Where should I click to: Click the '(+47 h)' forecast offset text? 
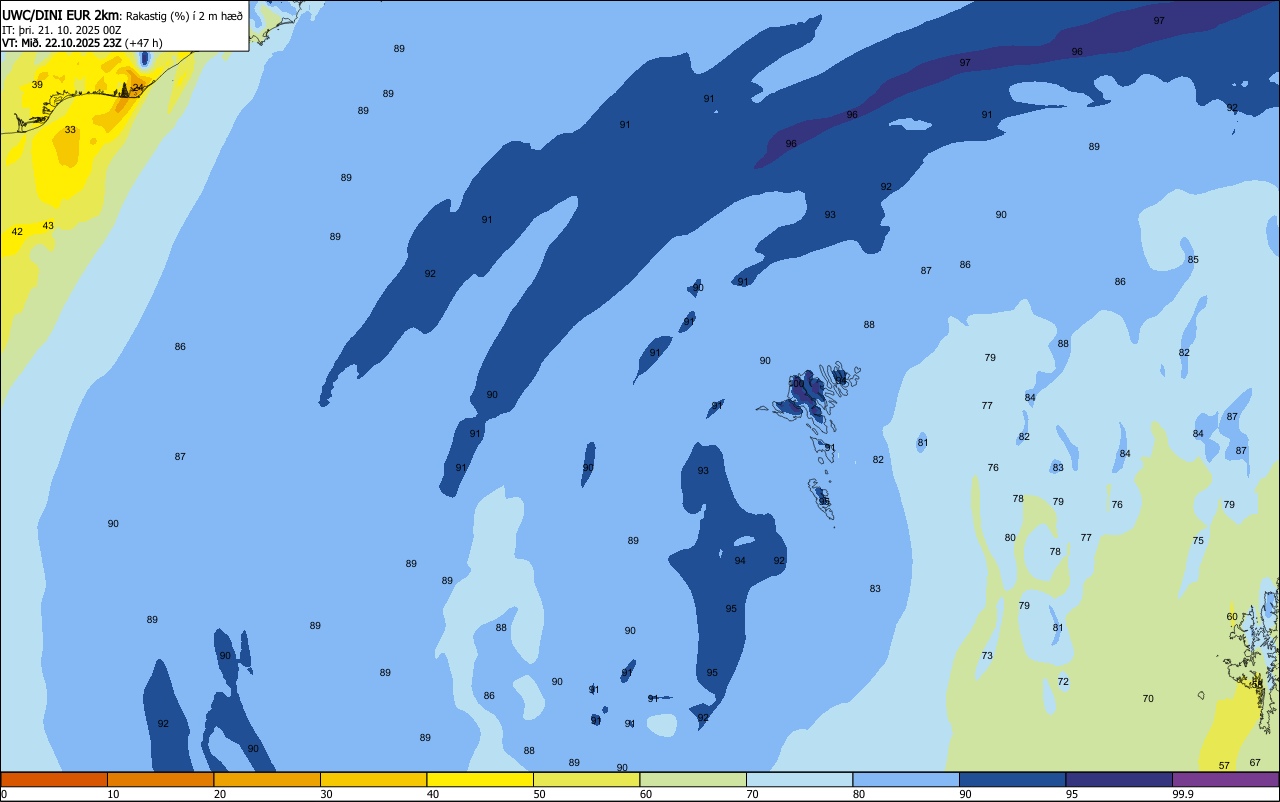(144, 43)
